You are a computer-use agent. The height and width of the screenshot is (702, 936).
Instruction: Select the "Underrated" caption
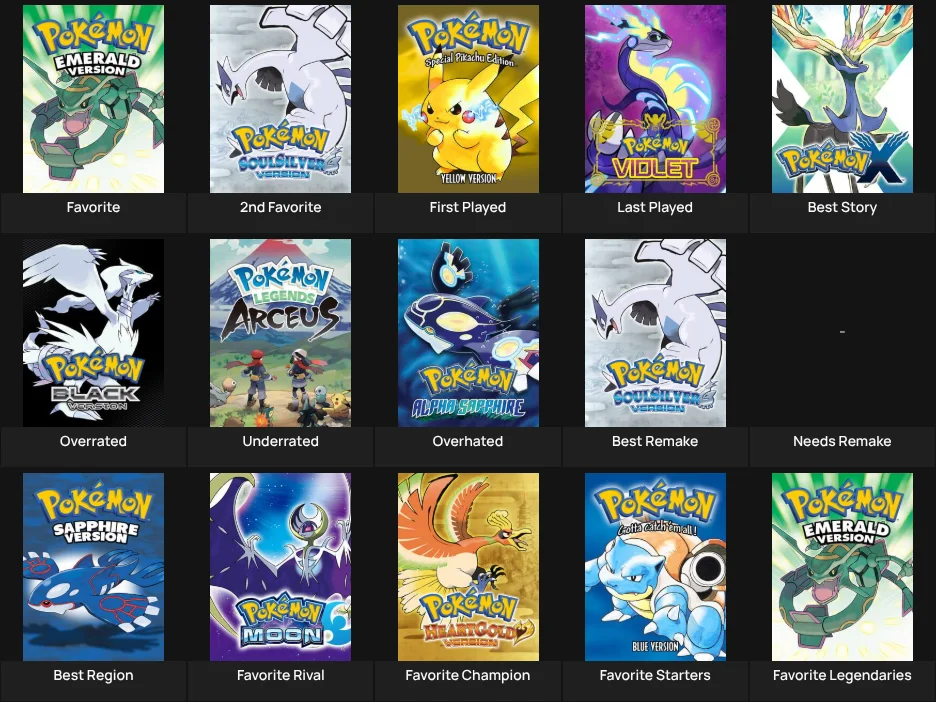tap(281, 441)
